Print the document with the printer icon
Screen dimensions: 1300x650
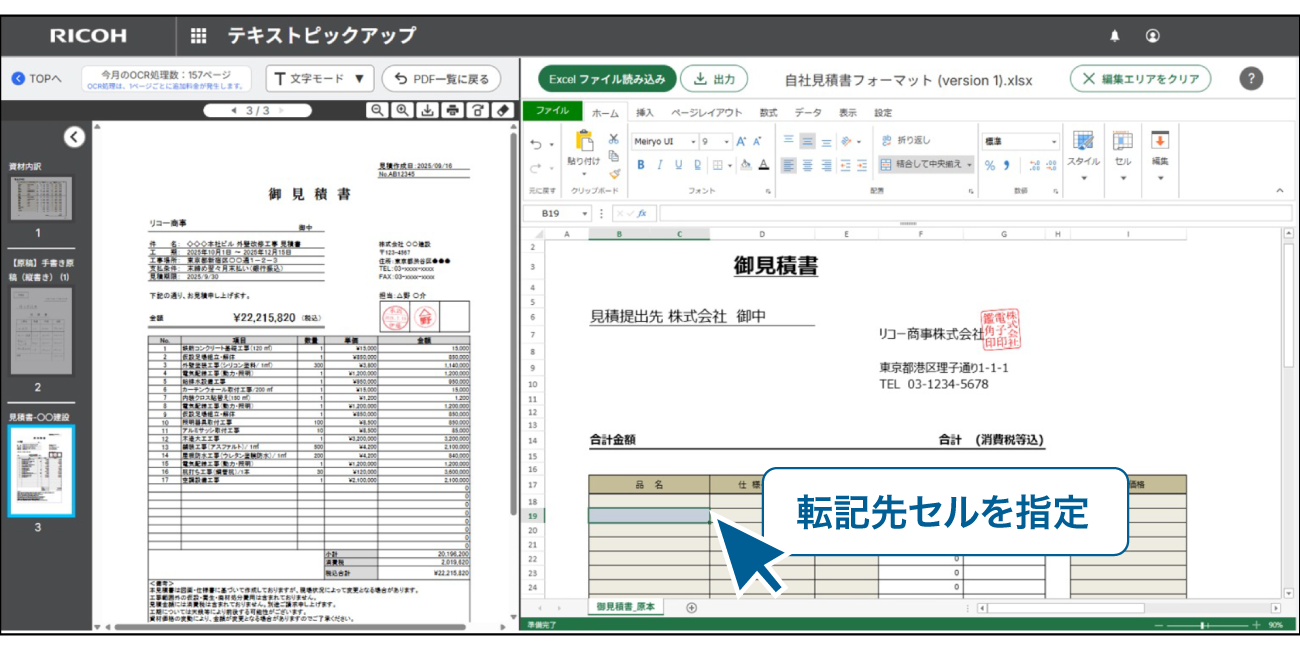(453, 111)
